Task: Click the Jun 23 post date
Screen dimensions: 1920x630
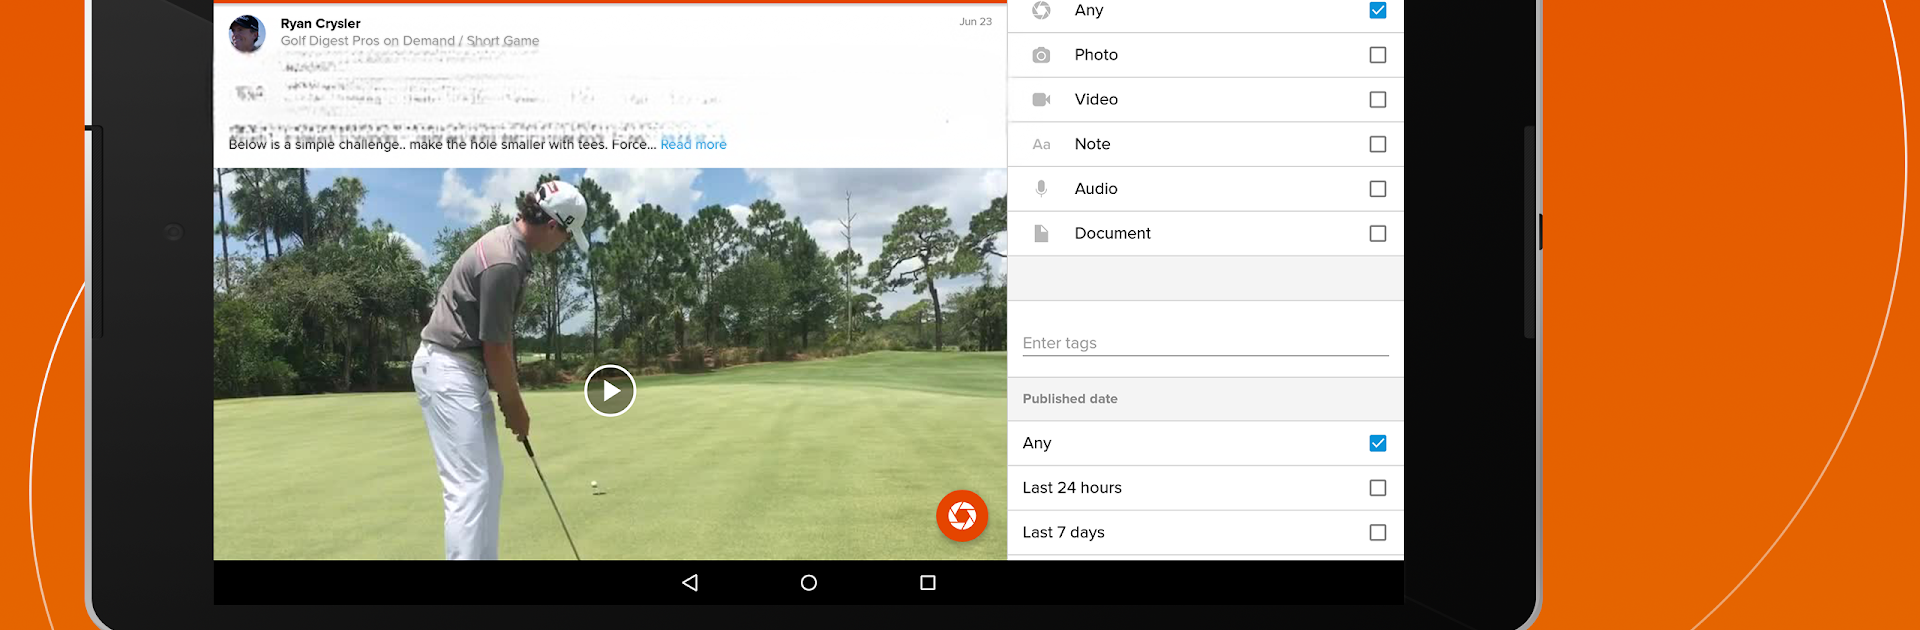Action: coord(976,21)
